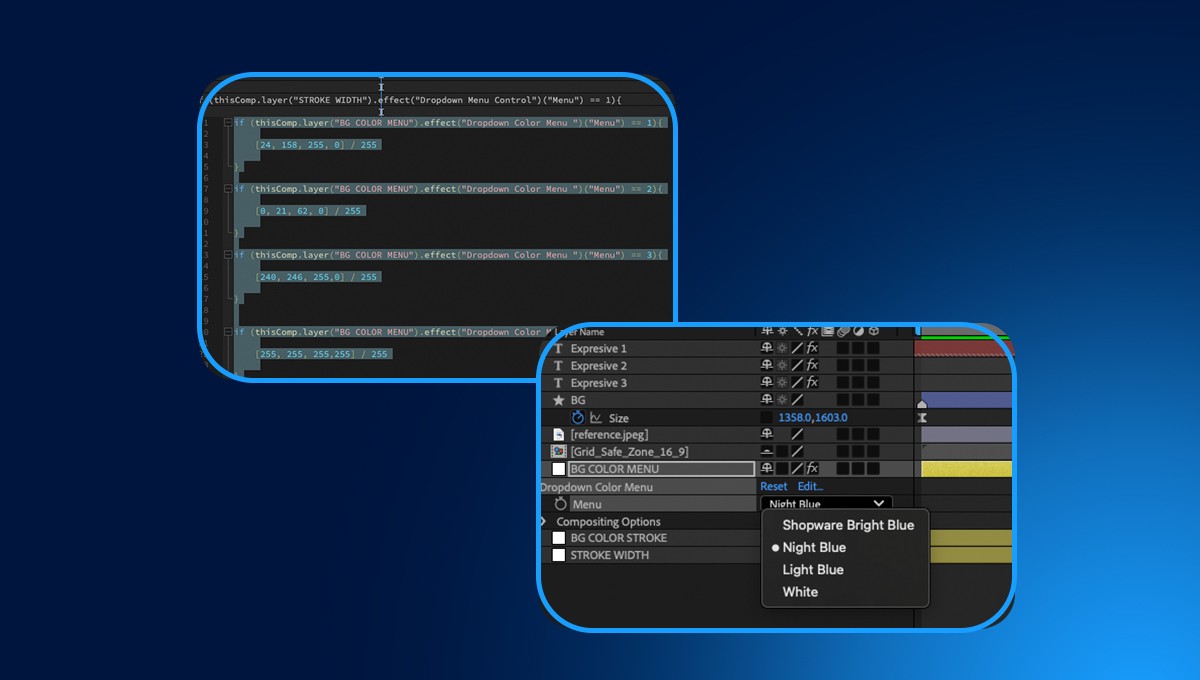Click the text layer icon of Expresive 1
1200x680 pixels.
(x=559, y=349)
